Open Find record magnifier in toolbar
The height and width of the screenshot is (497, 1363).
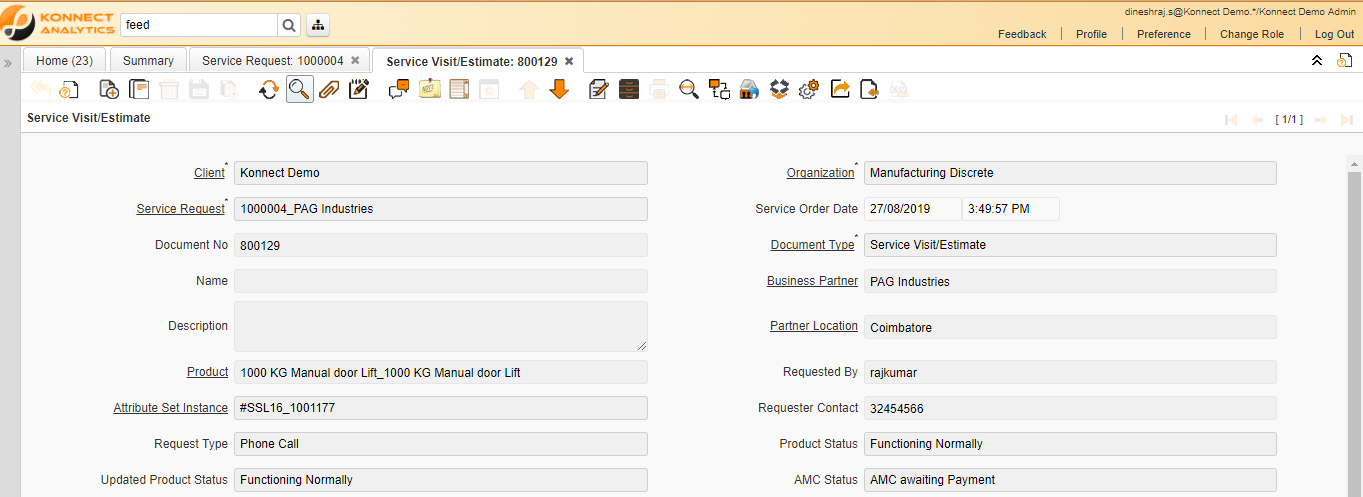[298, 89]
